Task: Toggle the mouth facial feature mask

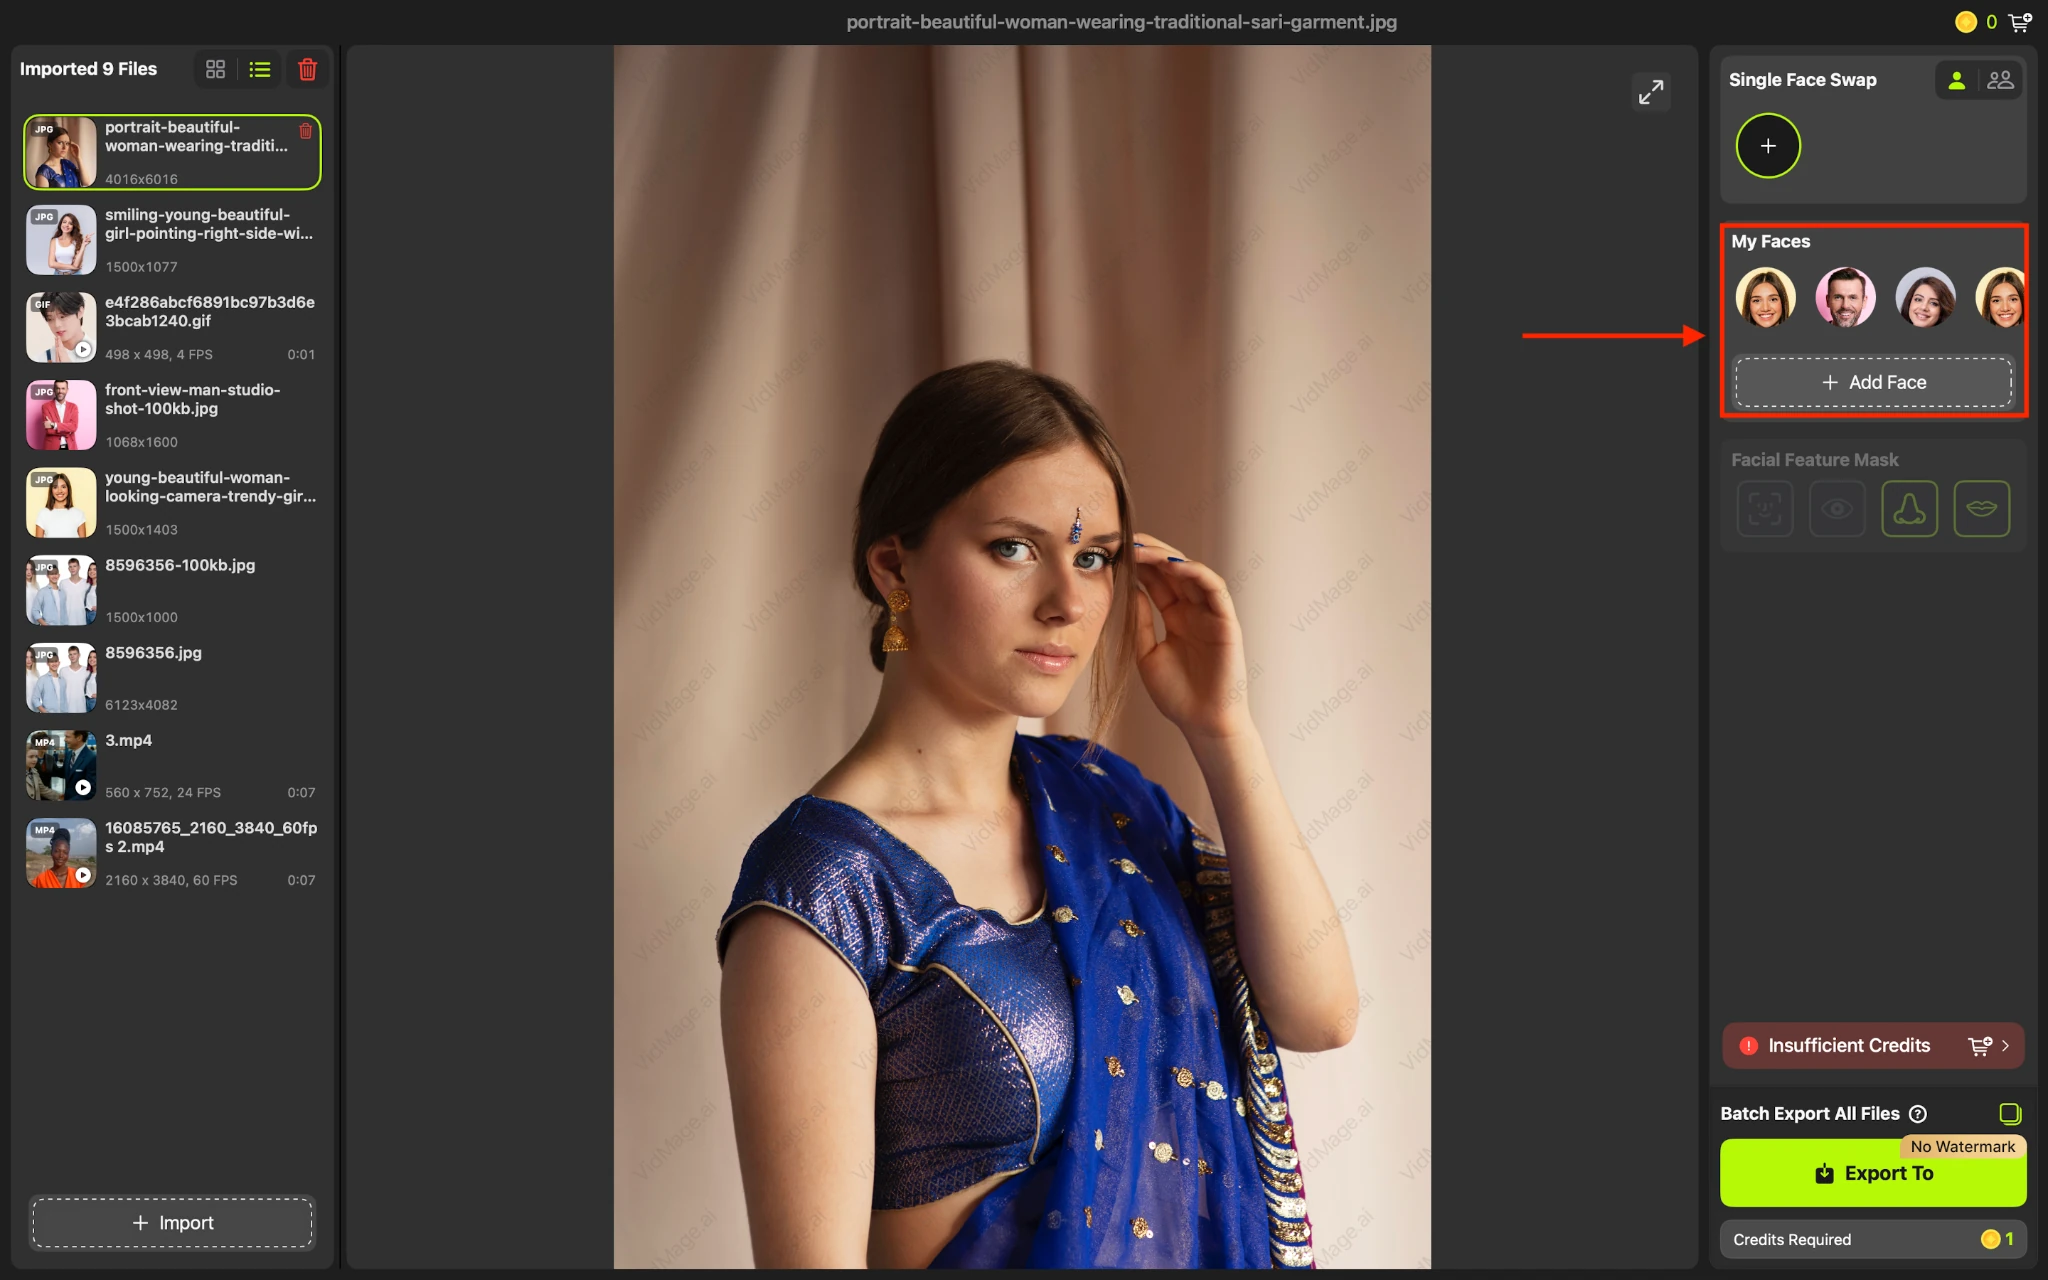Action: click(1981, 508)
